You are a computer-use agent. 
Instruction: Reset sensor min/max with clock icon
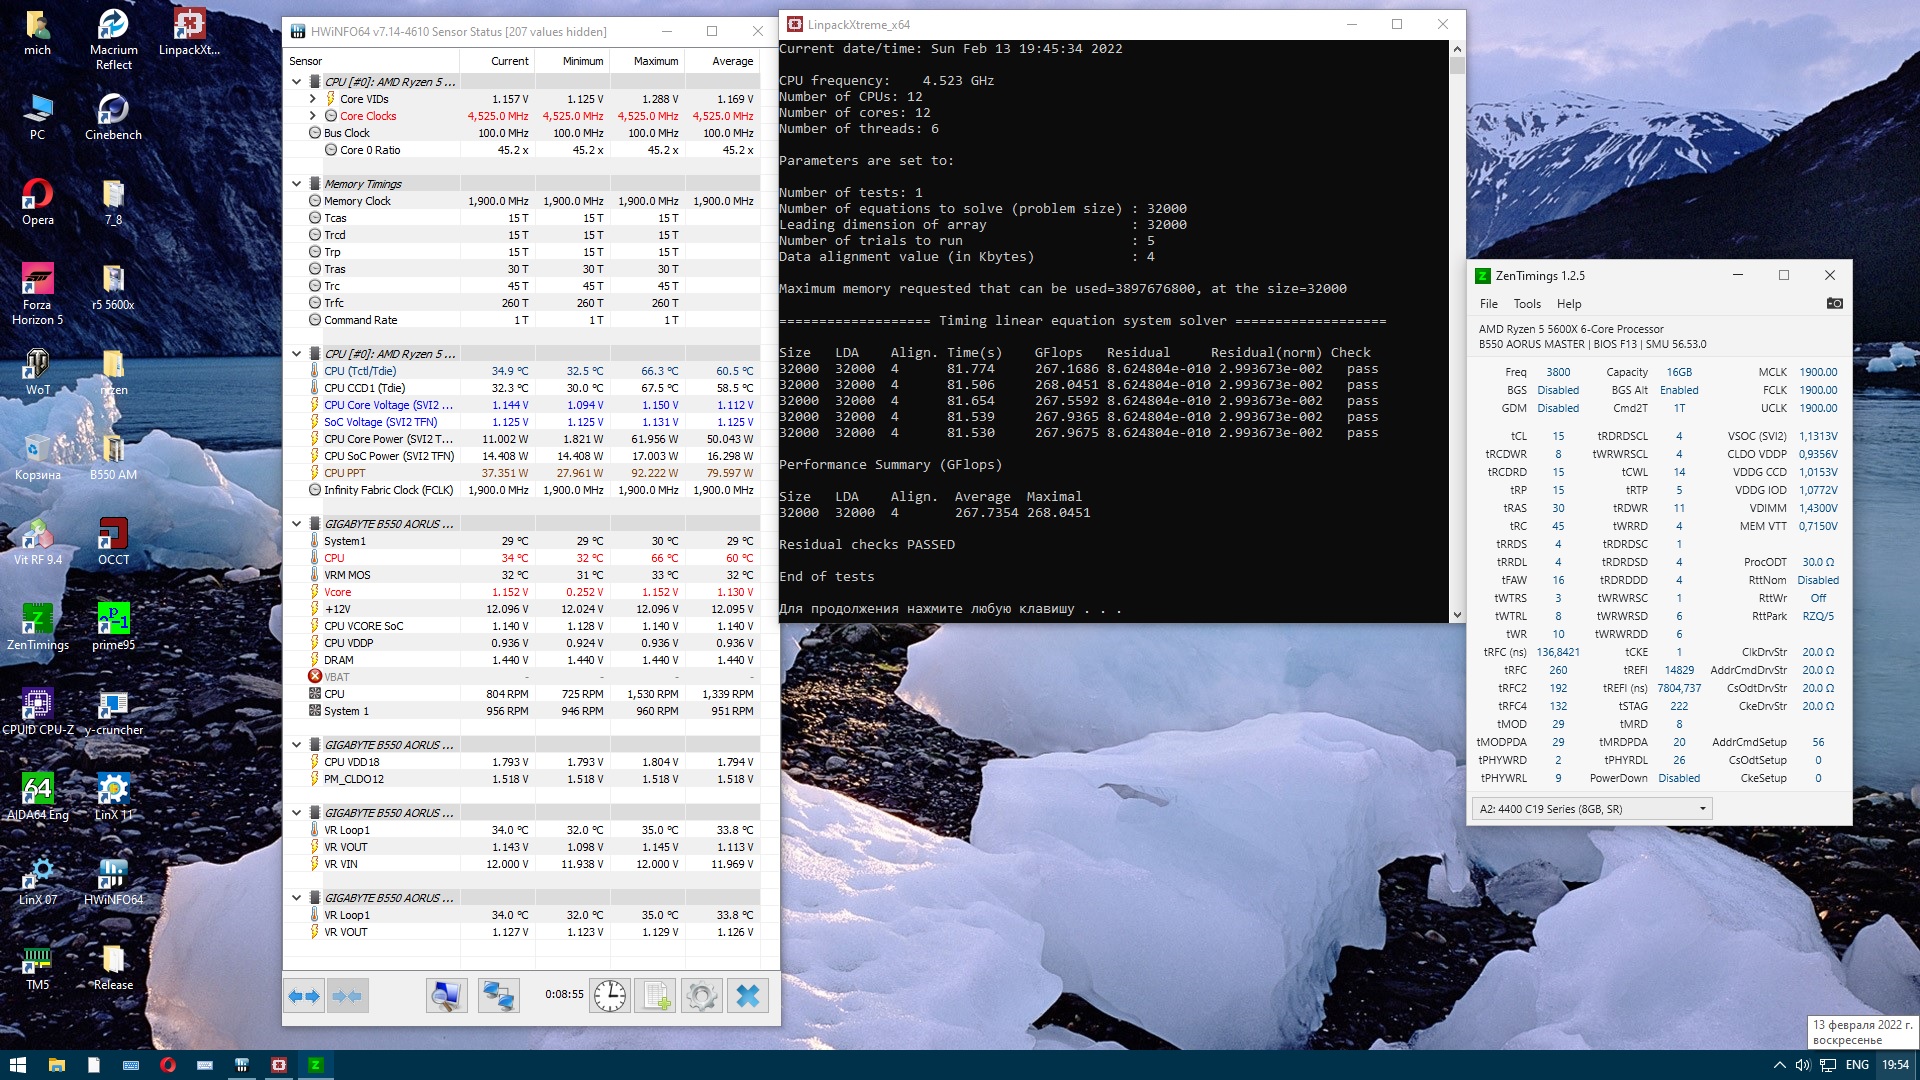[x=609, y=996]
